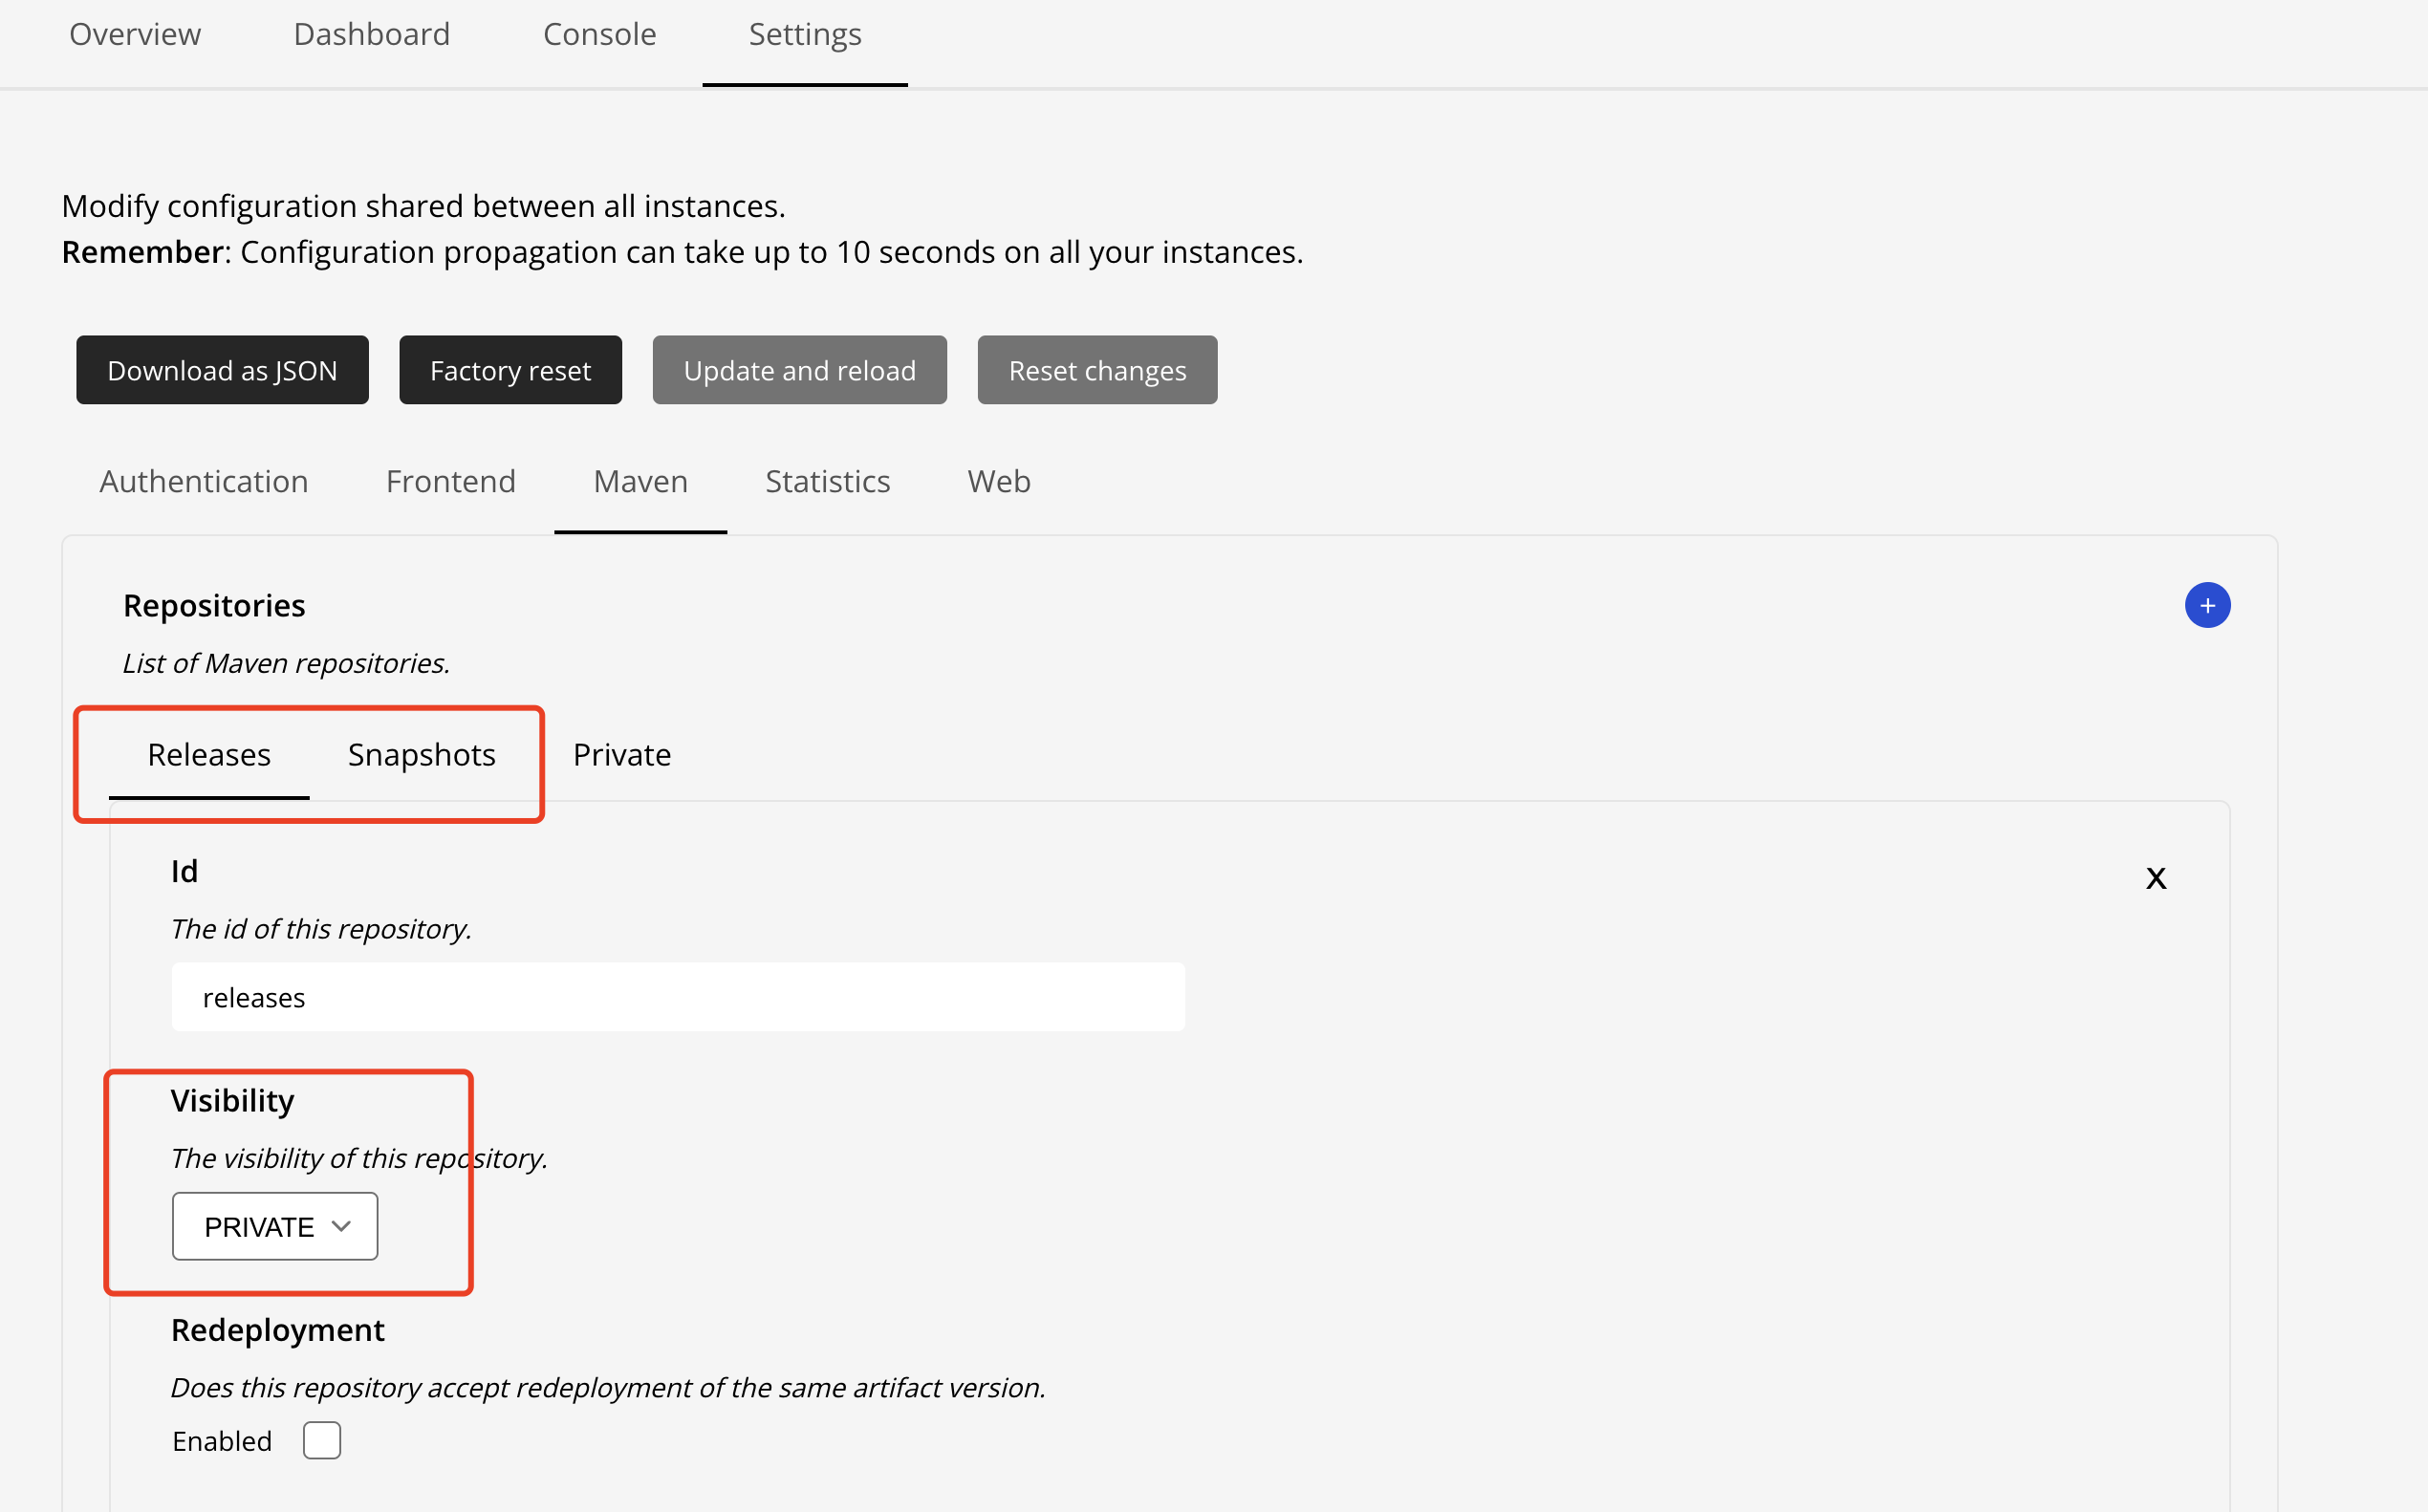Screen dimensions: 2428x1512
Task: Click the repository Id input field
Action: coord(678,997)
